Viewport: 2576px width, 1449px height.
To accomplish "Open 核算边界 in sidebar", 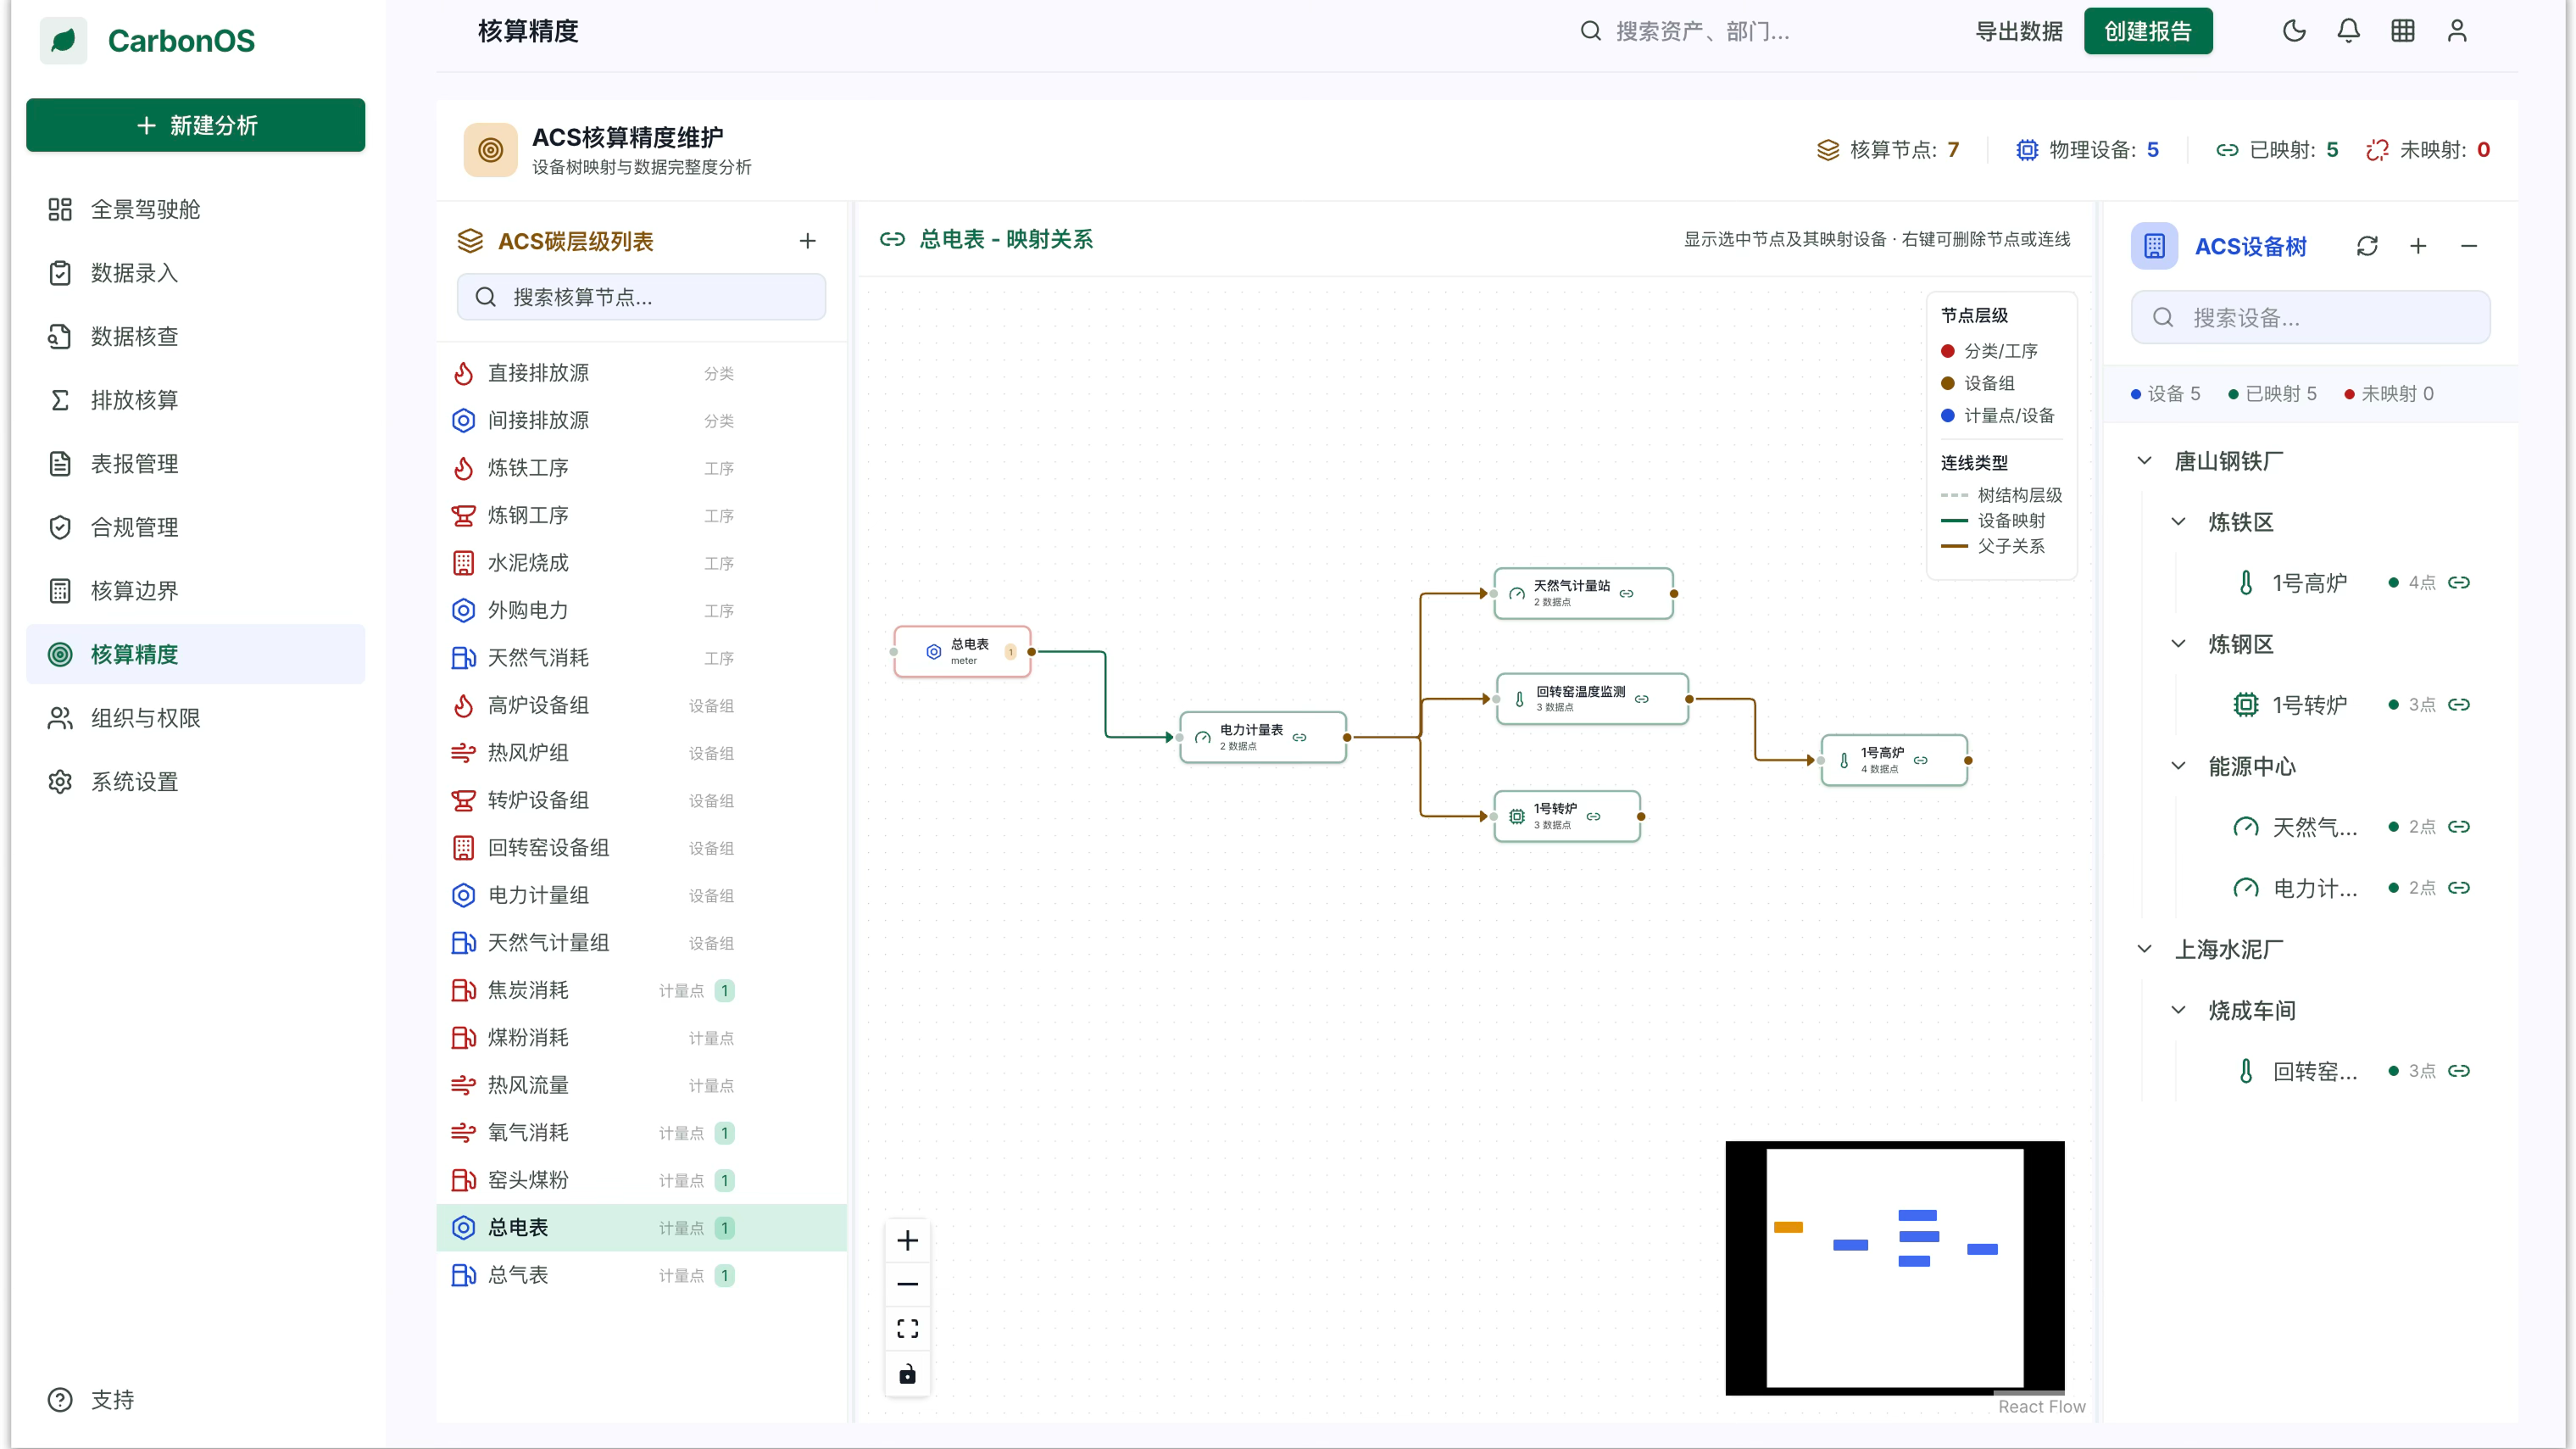I will (x=195, y=591).
